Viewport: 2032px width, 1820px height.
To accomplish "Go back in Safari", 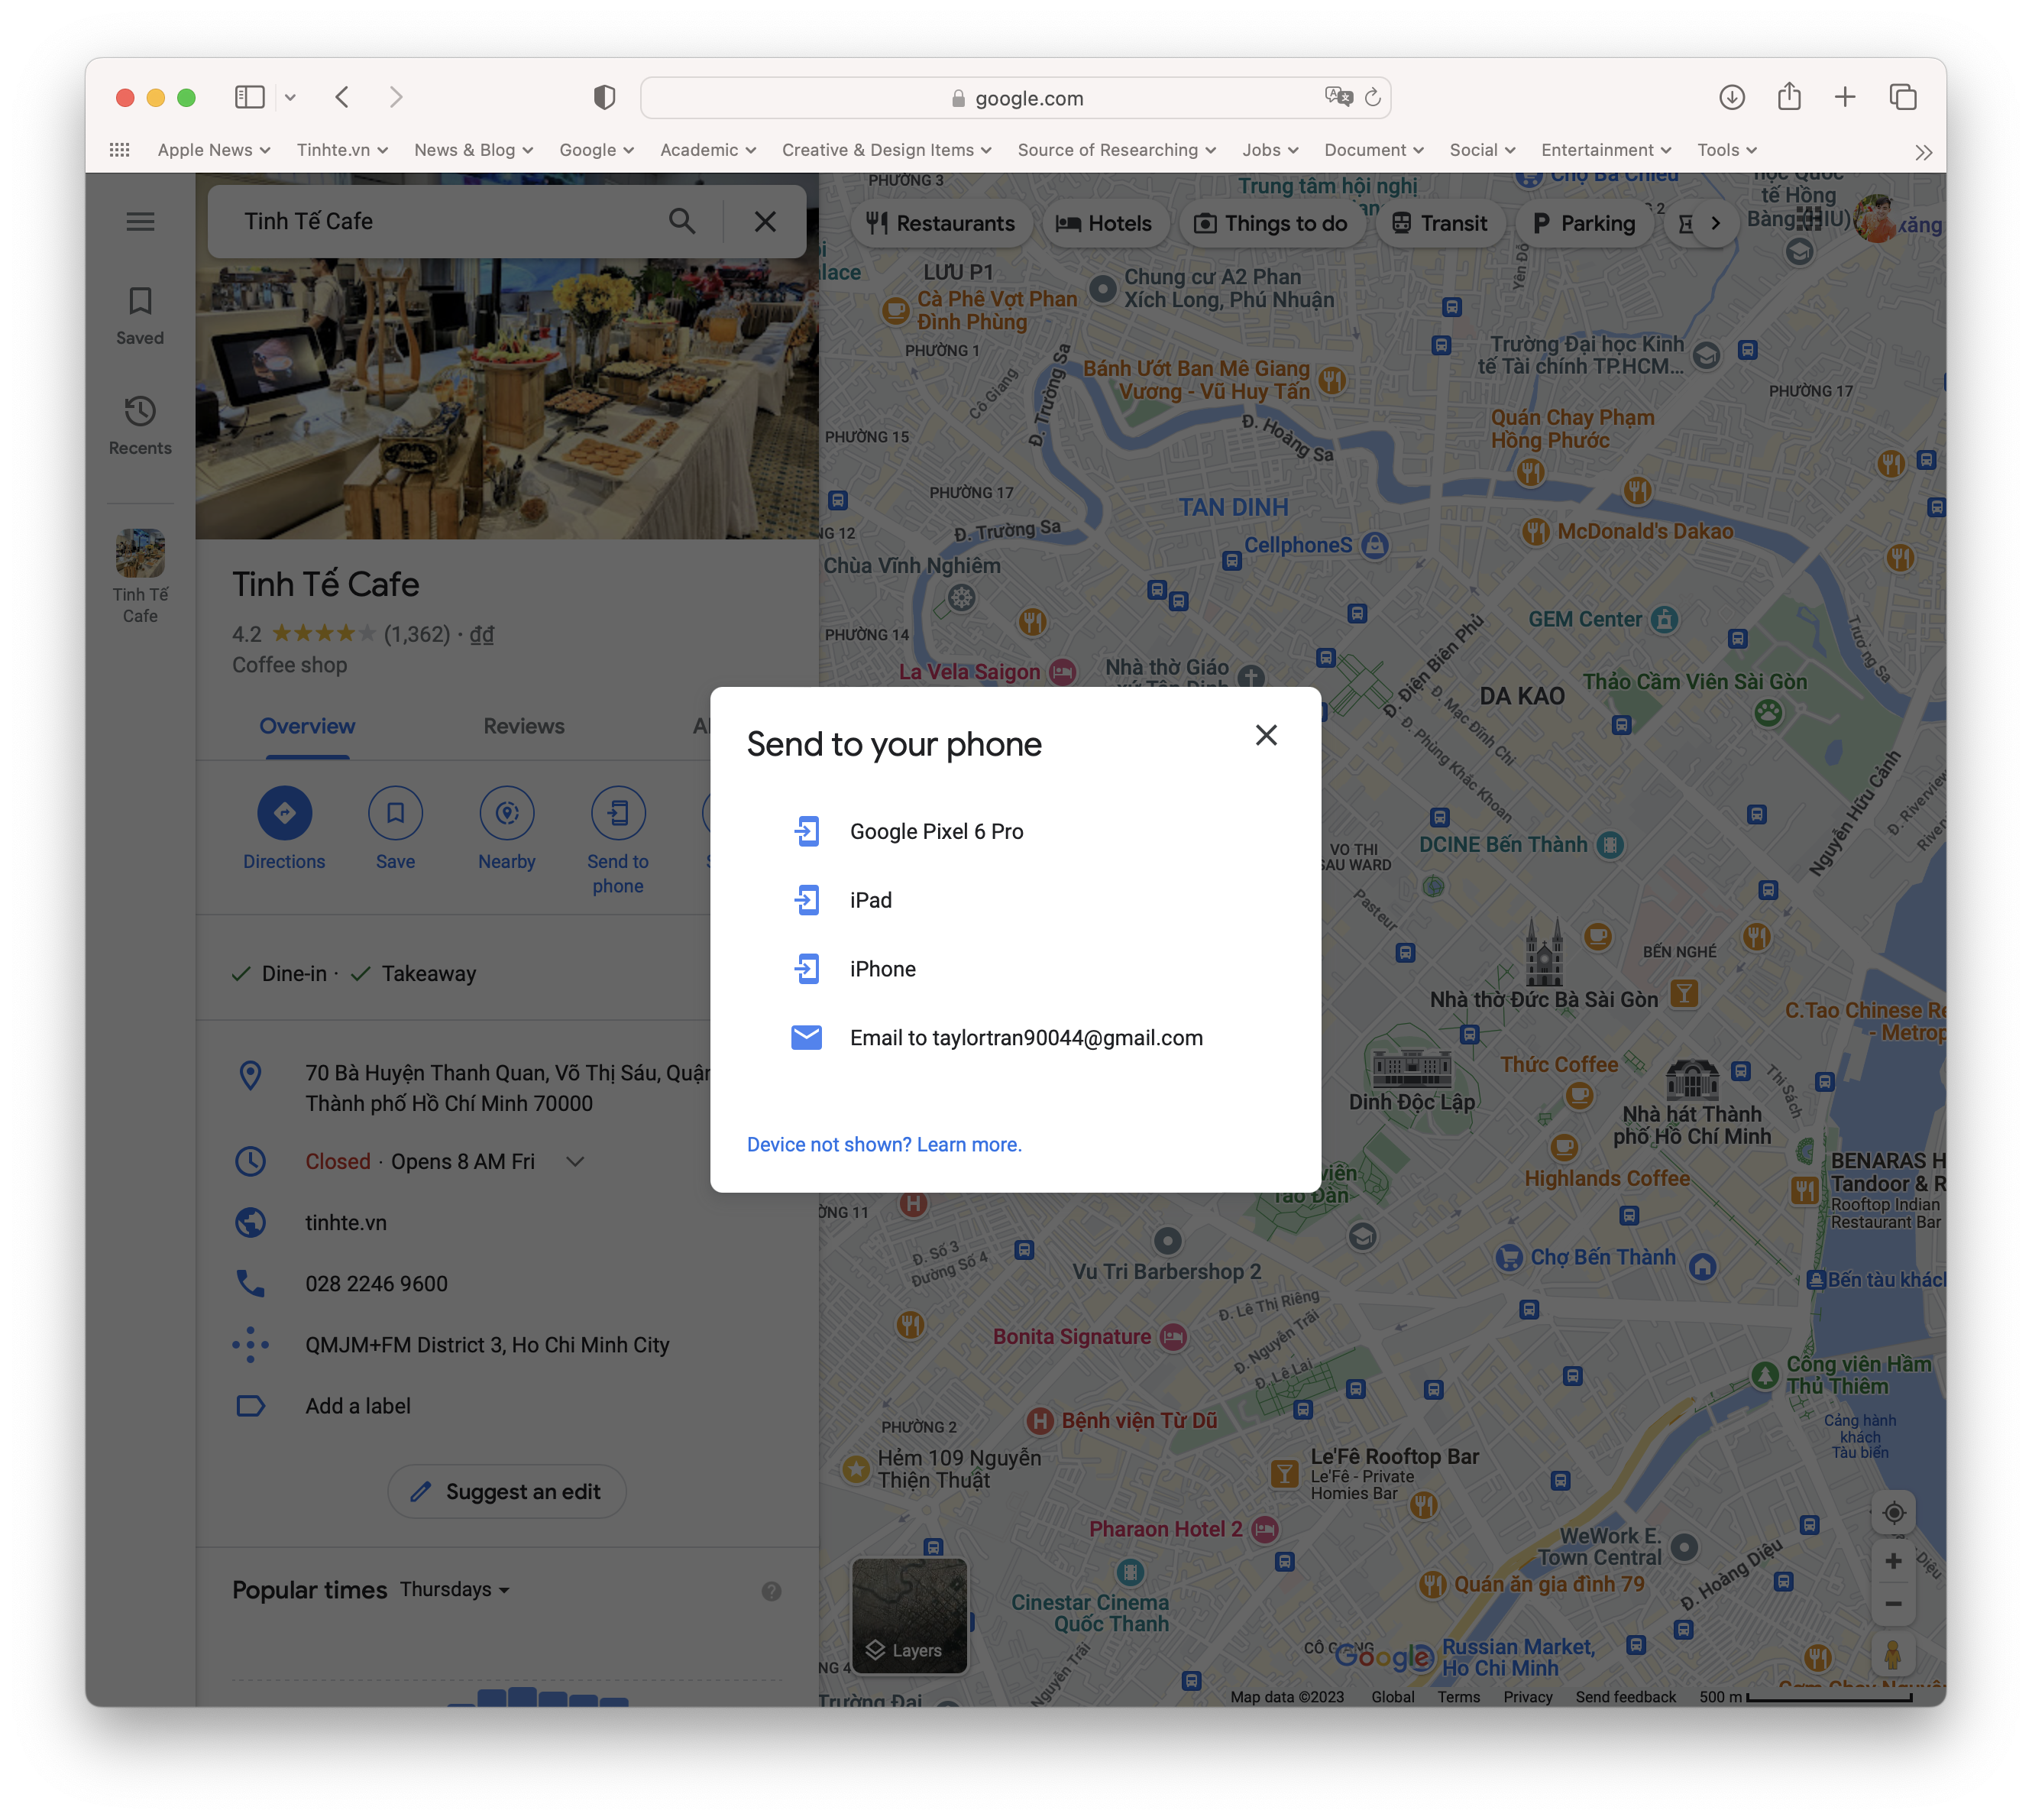I will [342, 97].
